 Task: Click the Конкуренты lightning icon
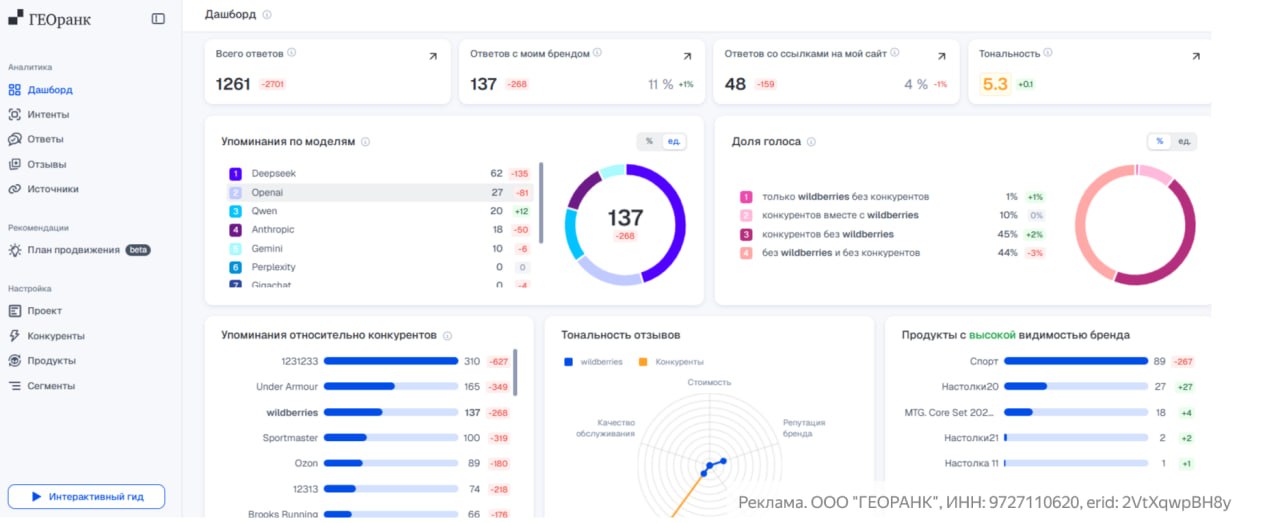pos(15,336)
